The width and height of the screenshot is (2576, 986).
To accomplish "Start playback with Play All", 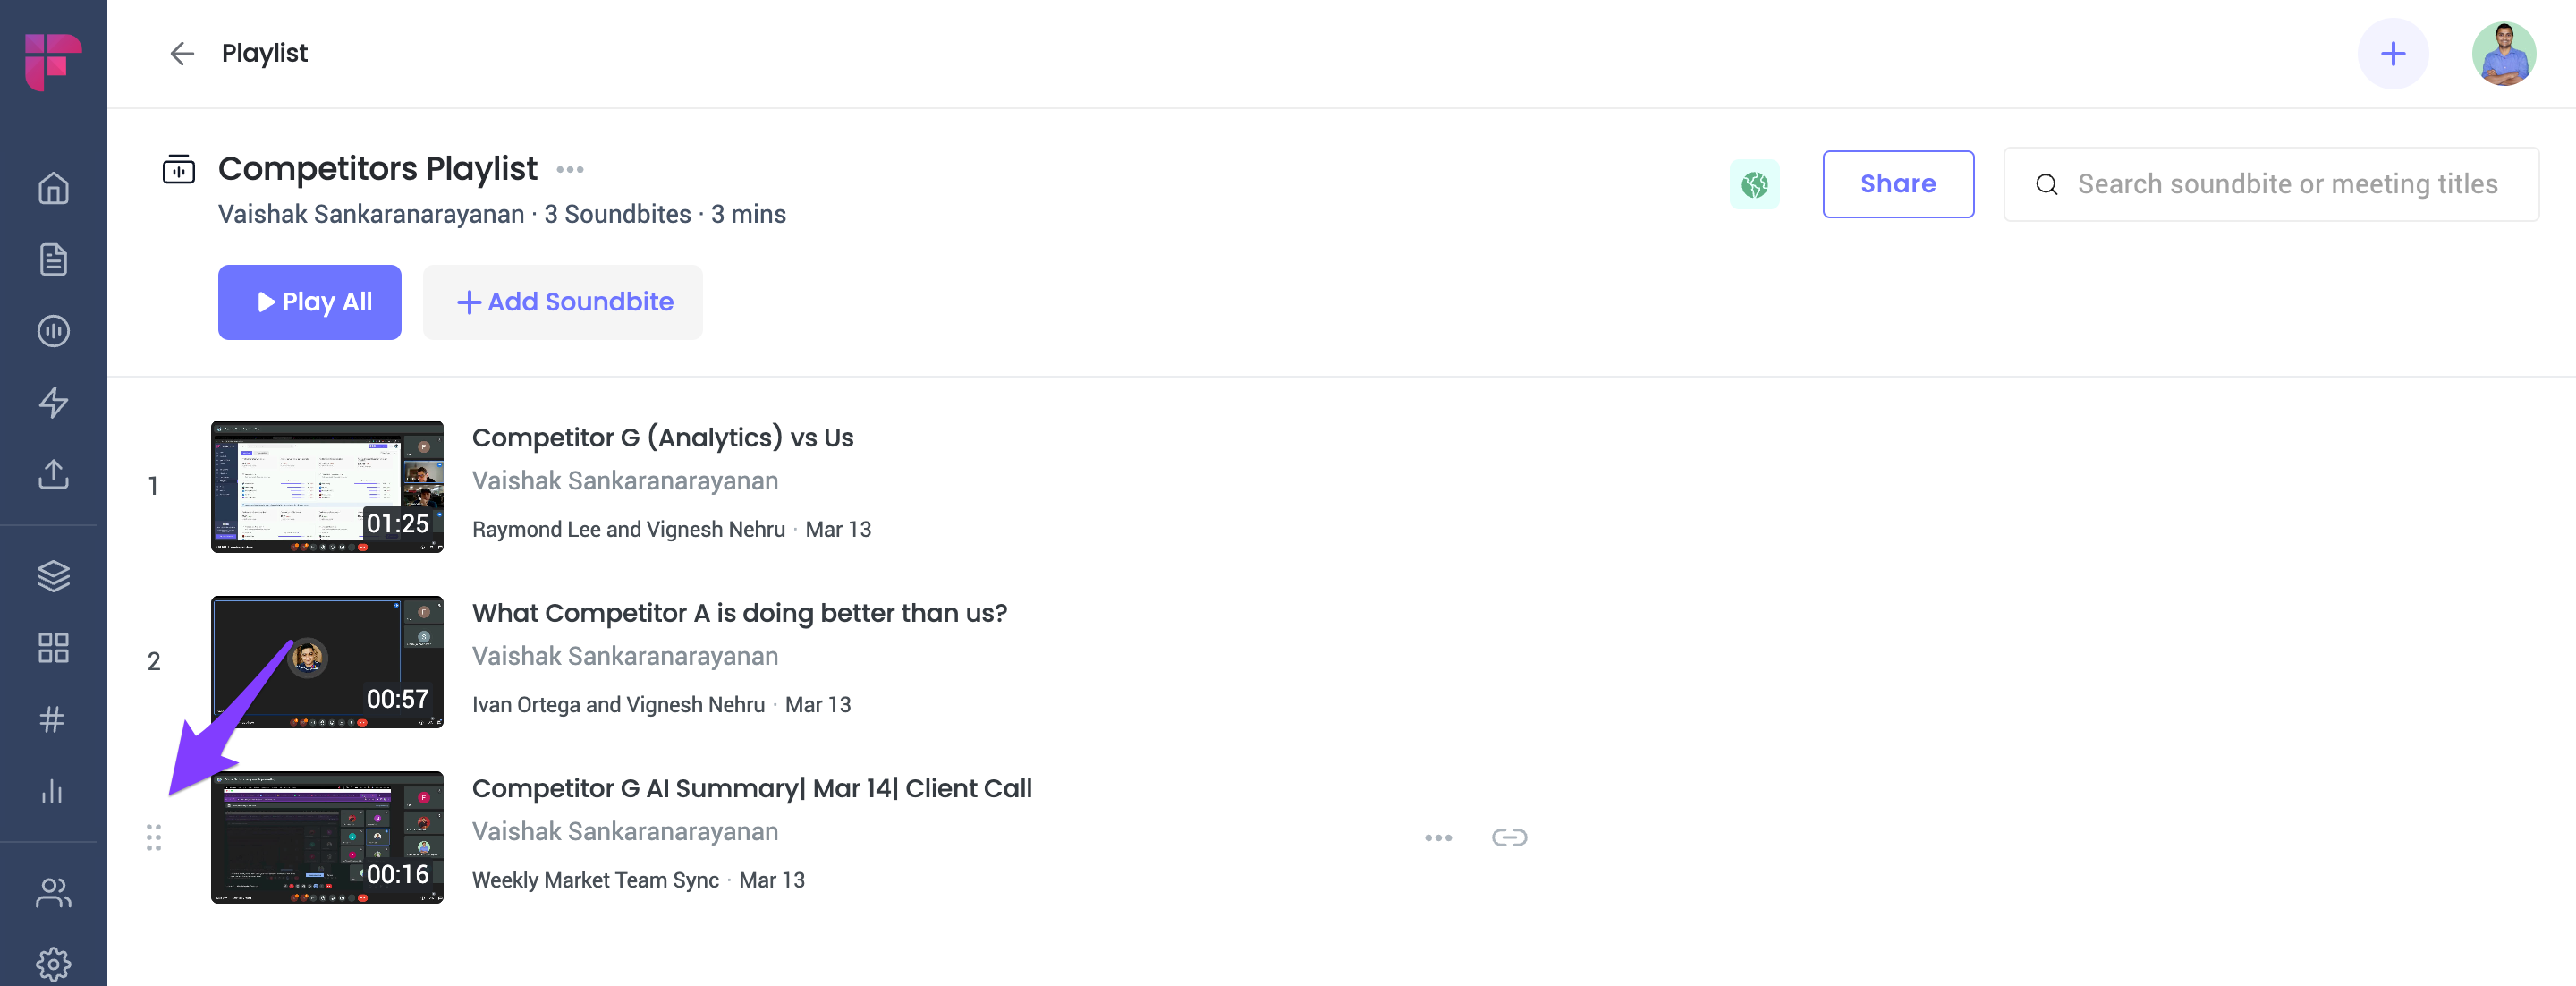I will click(x=309, y=302).
